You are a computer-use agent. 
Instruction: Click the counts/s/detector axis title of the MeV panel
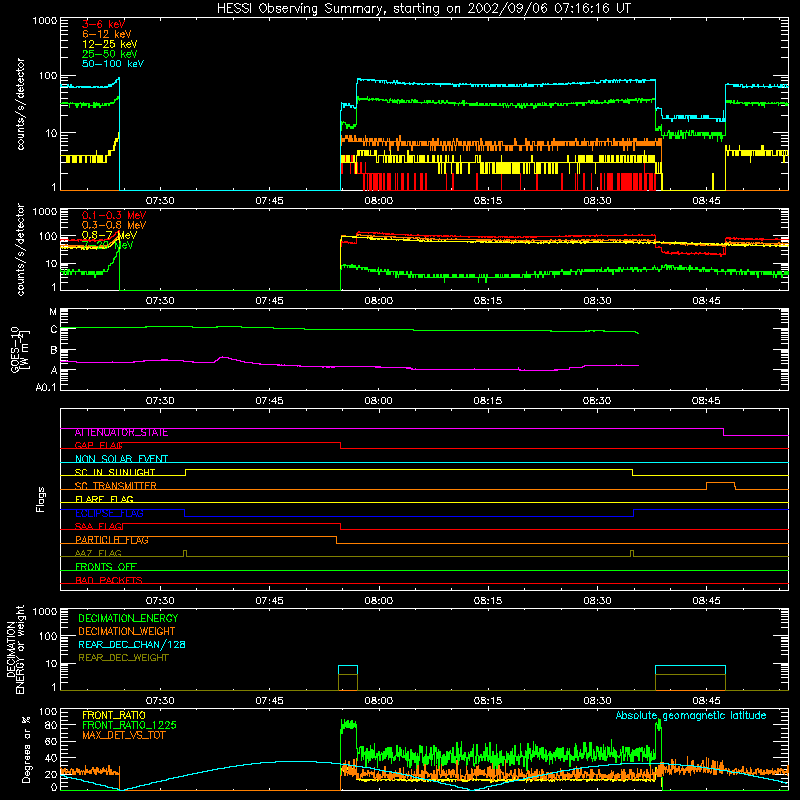20,250
